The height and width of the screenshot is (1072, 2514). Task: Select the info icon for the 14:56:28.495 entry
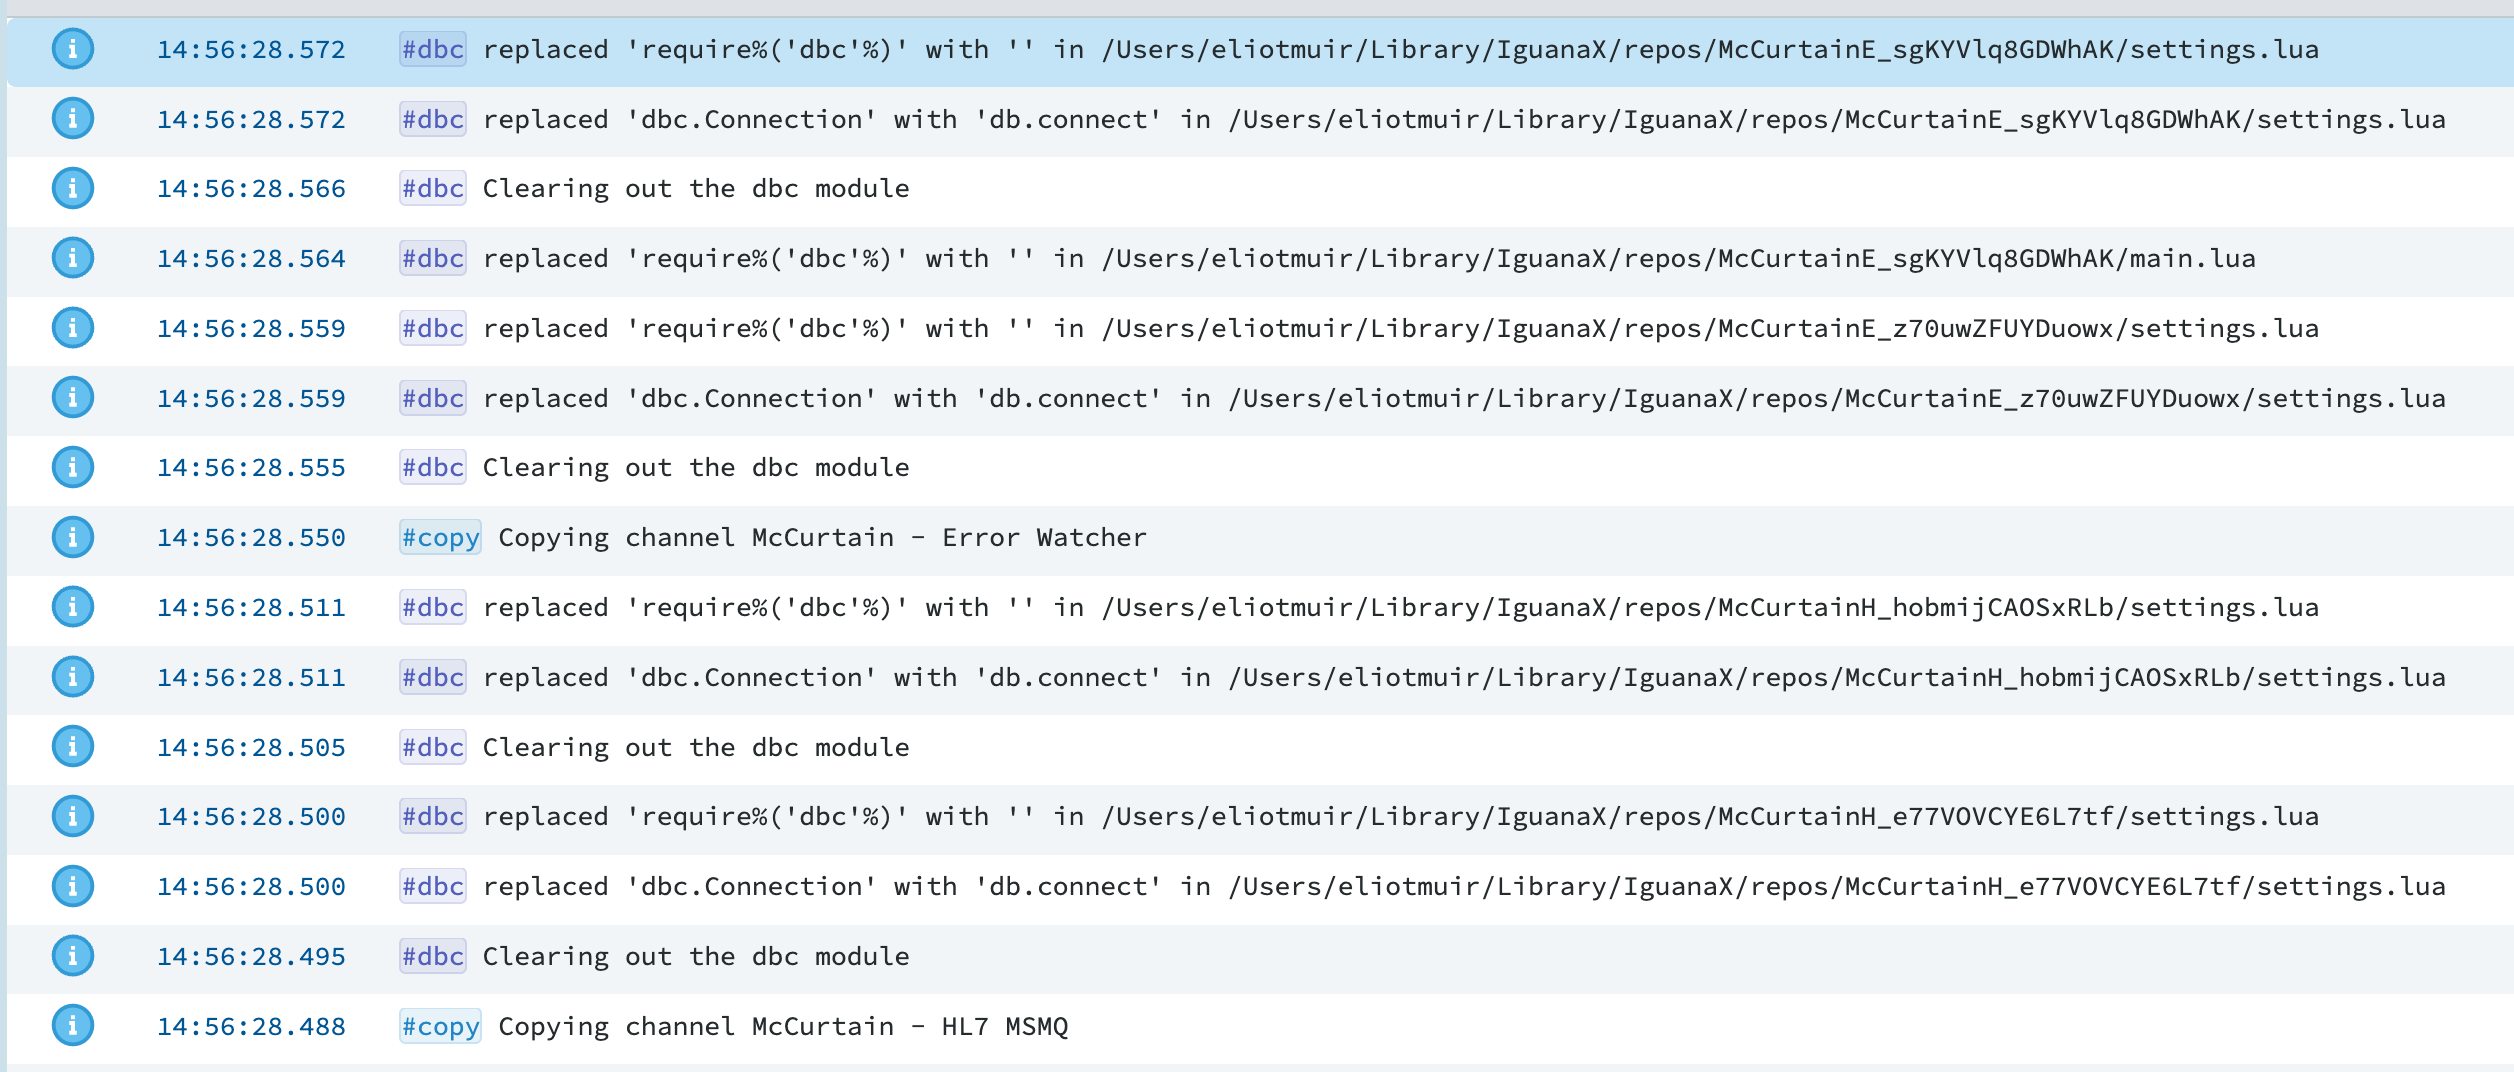coord(73,956)
